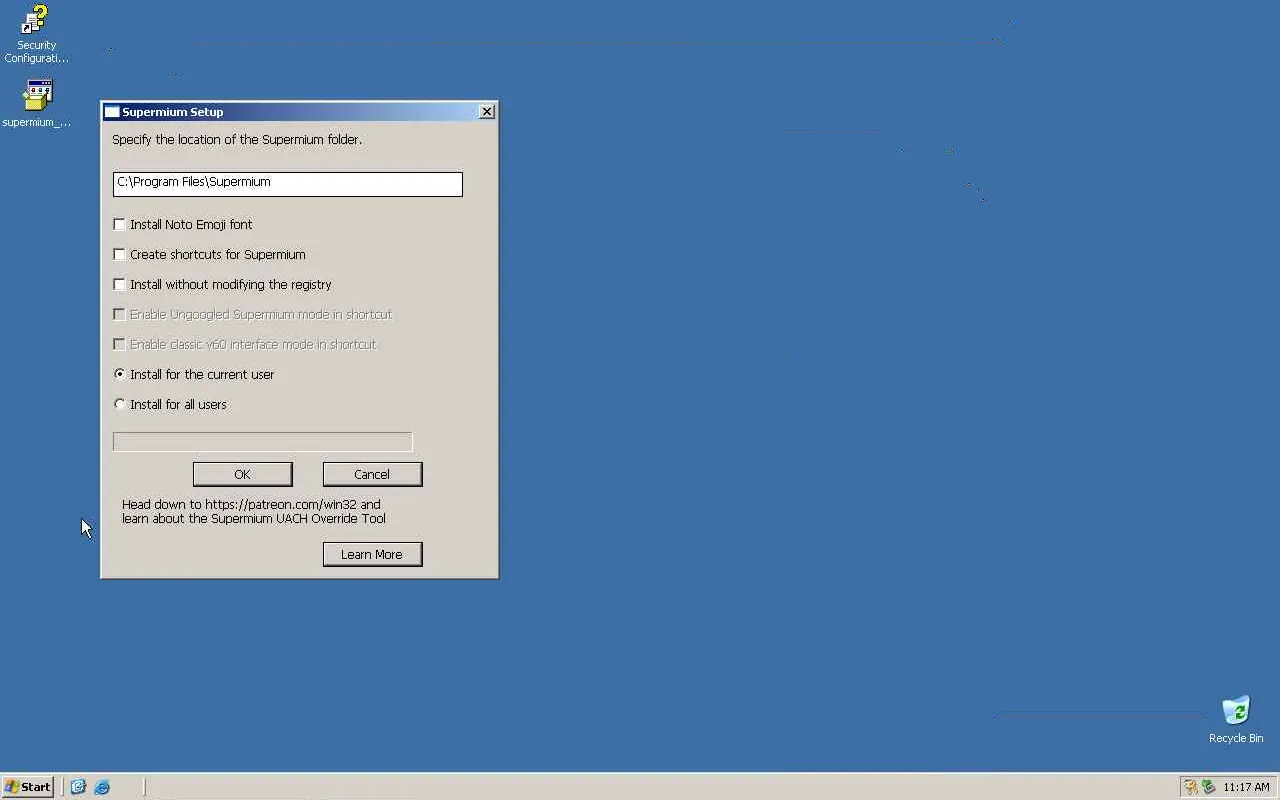Click the first quick launch icon beside Start
The height and width of the screenshot is (800, 1280).
(x=78, y=787)
